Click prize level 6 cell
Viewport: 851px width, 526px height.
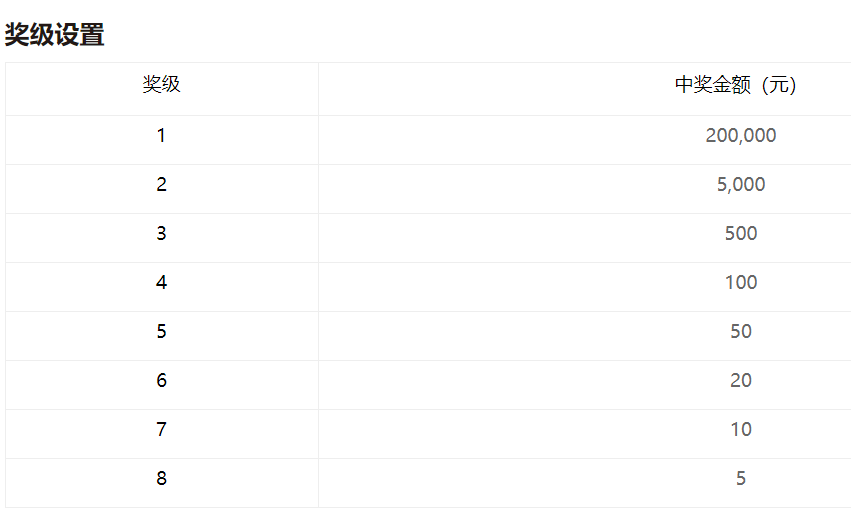[x=162, y=385]
